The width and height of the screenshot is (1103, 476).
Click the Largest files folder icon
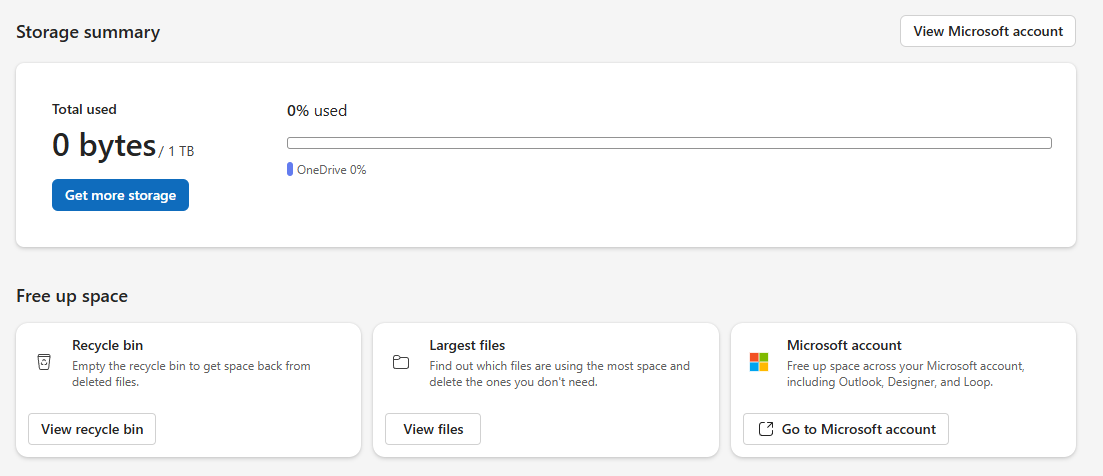[401, 363]
